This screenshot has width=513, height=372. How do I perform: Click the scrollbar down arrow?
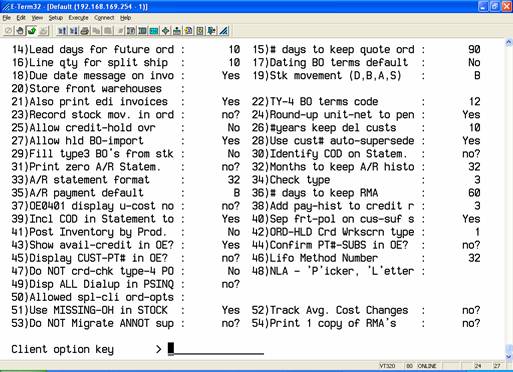(509, 356)
